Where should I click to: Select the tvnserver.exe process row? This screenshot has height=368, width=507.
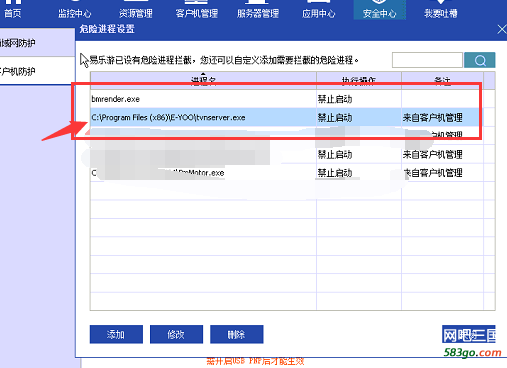coord(287,117)
